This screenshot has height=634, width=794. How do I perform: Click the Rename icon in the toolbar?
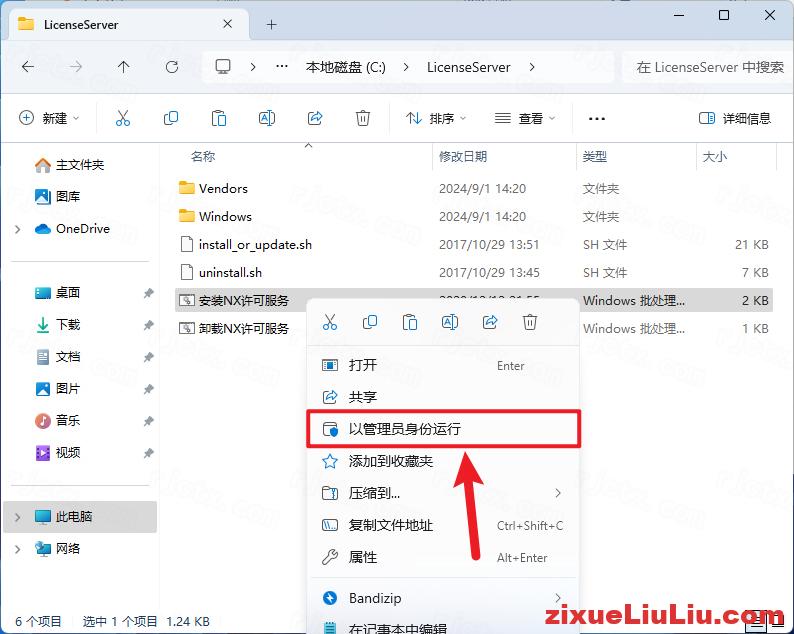click(x=267, y=118)
